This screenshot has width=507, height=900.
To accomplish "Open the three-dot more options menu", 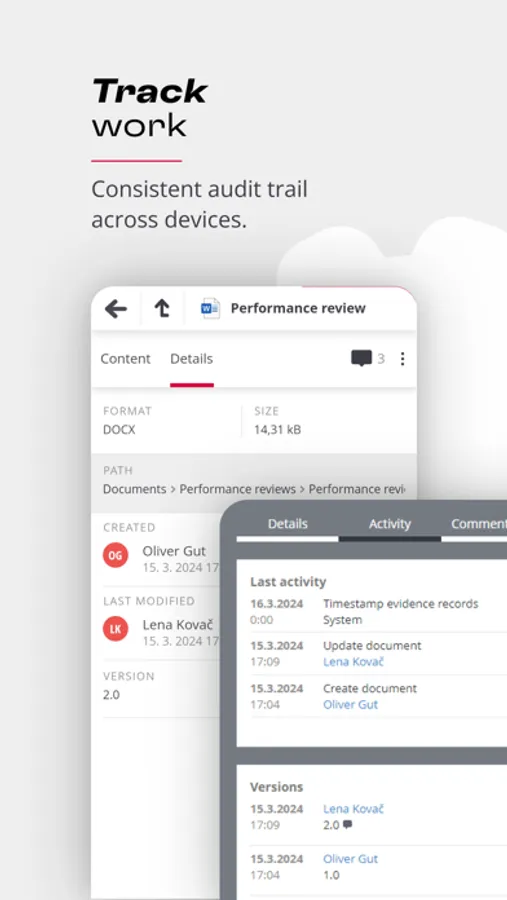I will tap(402, 359).
